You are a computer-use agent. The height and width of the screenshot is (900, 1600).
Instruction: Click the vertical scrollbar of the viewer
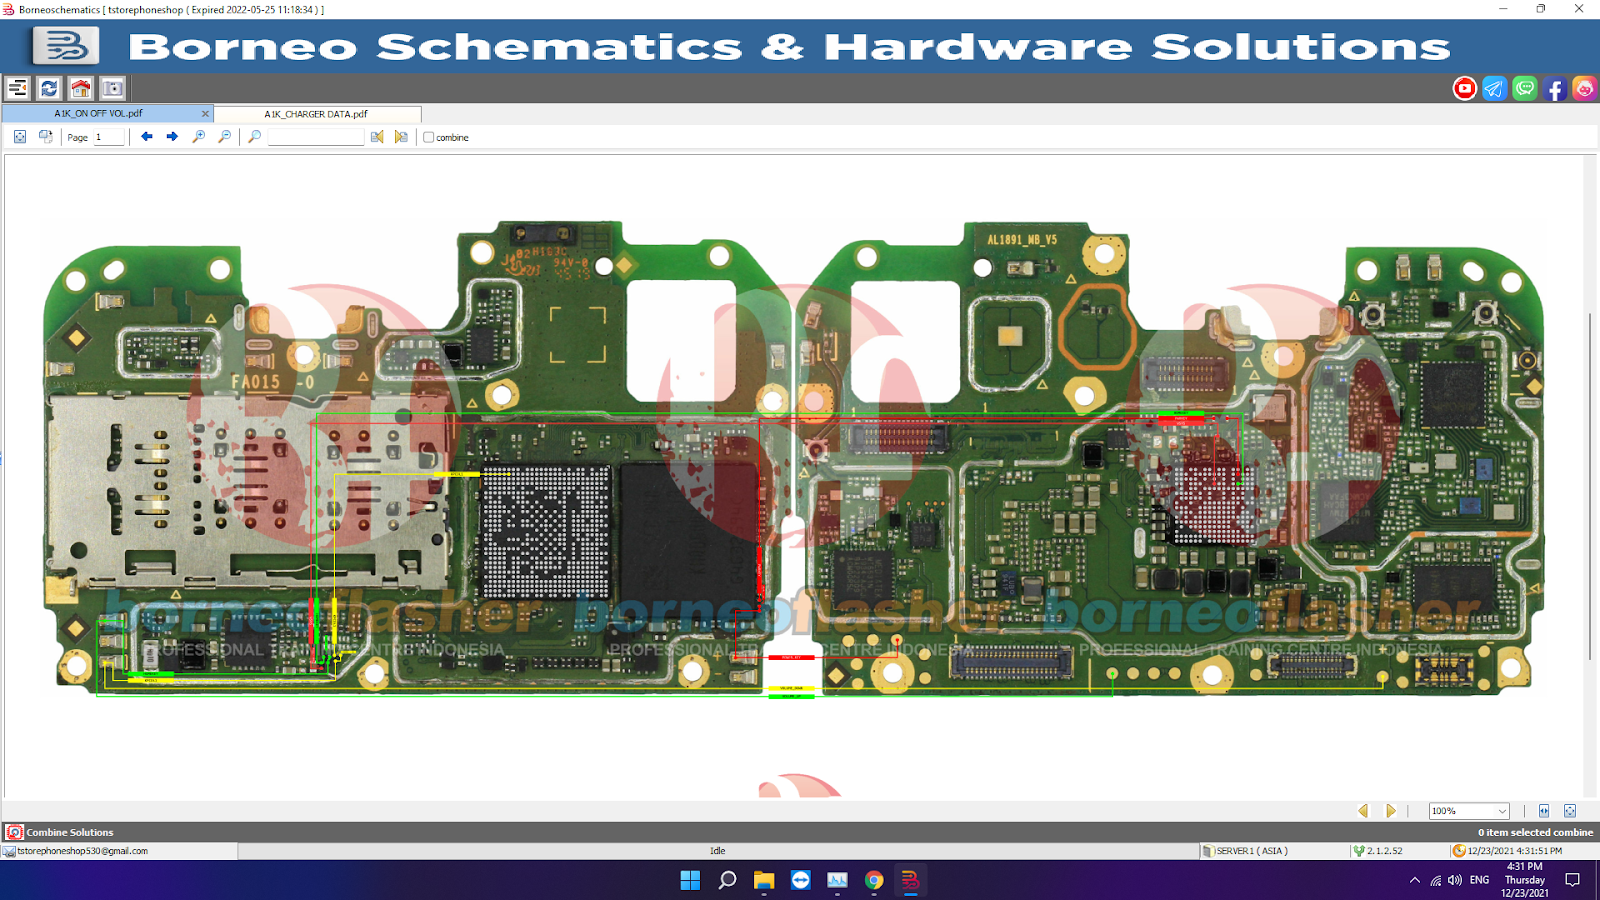tap(1590, 486)
